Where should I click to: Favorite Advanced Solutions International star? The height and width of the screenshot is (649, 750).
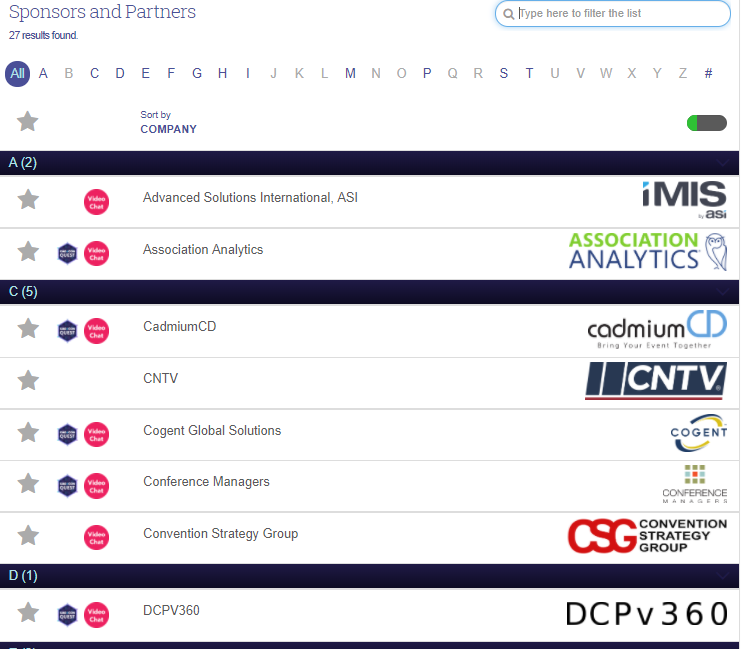(28, 199)
